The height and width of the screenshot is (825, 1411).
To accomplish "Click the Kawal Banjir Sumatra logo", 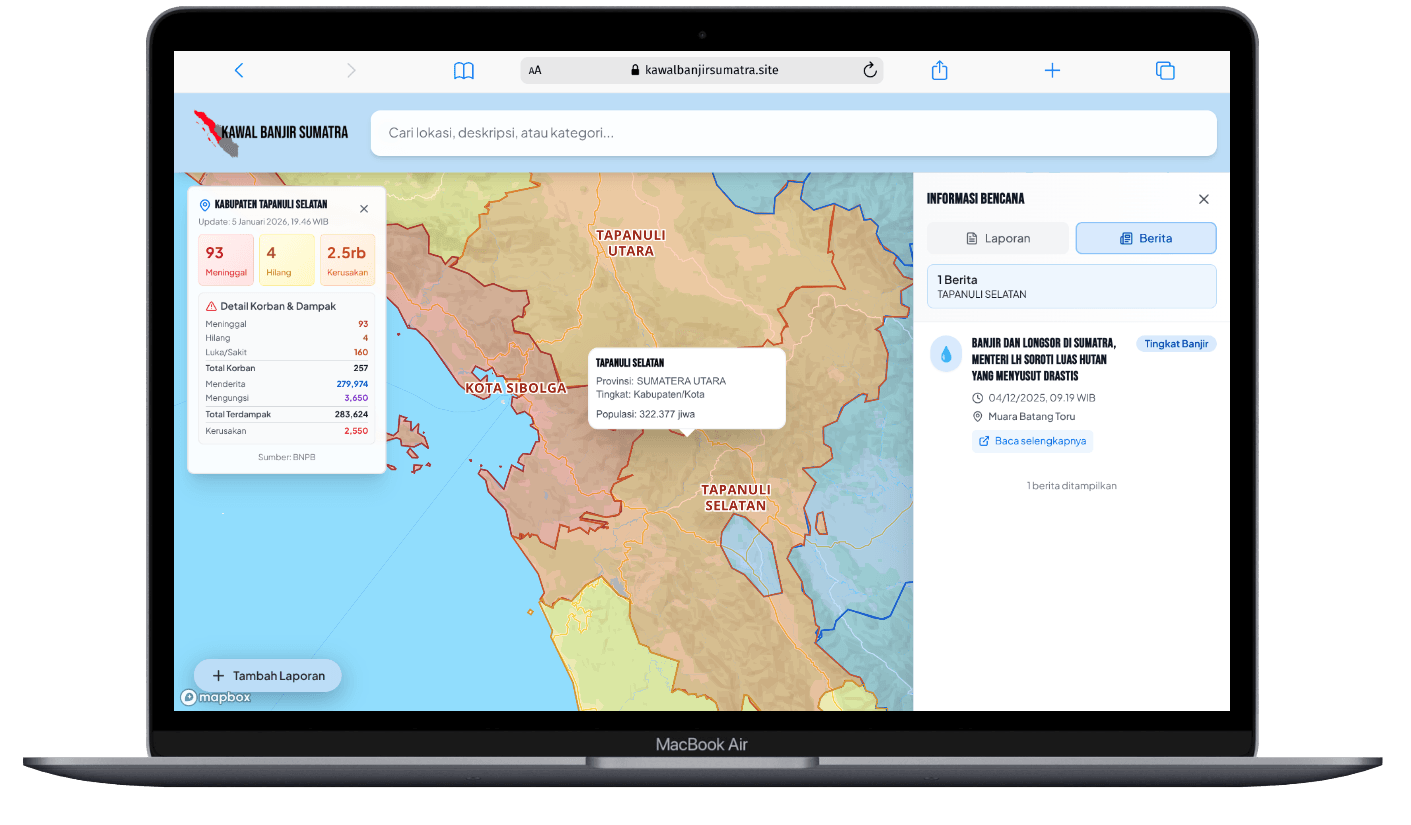I will click(271, 133).
